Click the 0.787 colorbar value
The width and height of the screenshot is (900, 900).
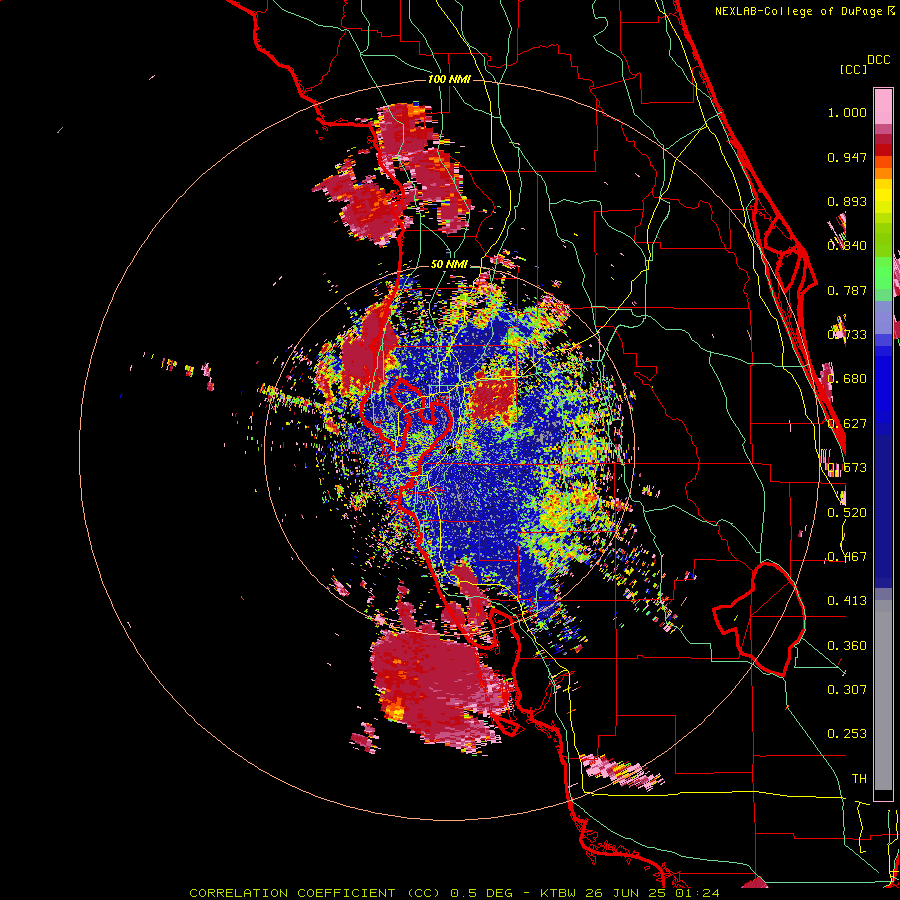(847, 290)
